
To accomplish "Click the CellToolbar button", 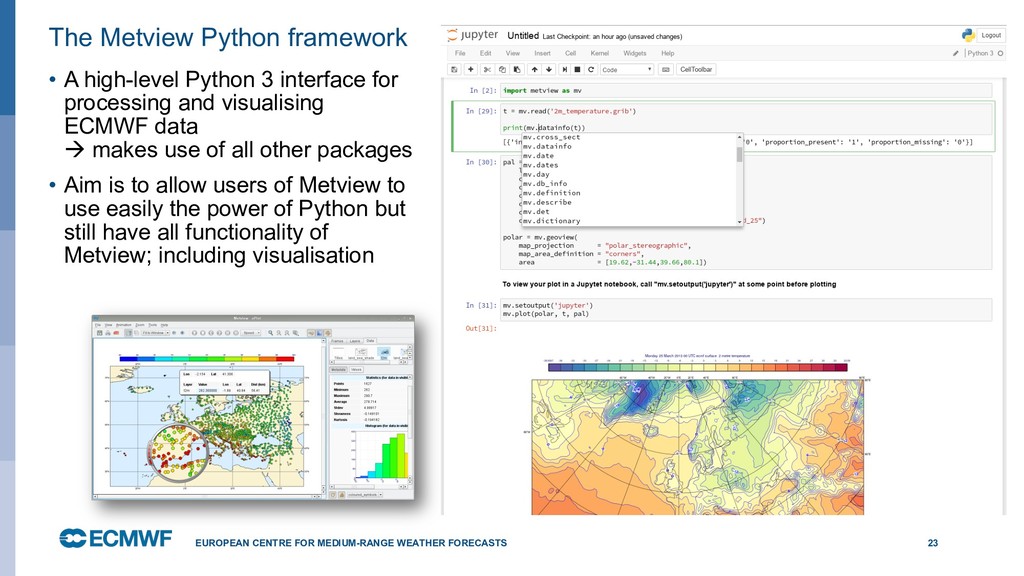I will (696, 70).
